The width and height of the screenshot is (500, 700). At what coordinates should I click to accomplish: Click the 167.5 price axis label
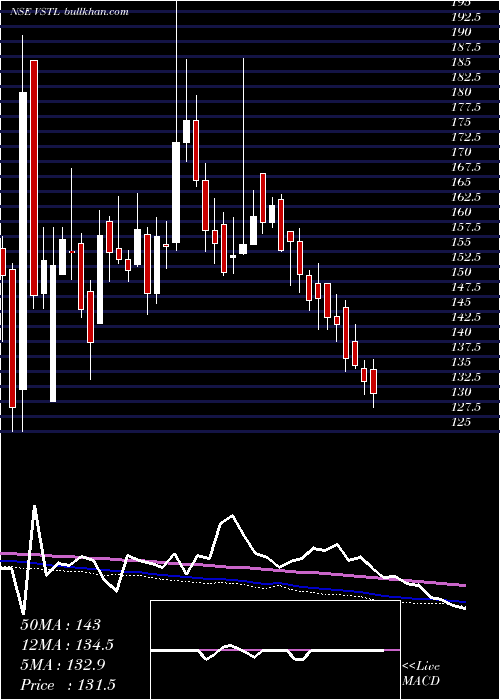(466, 167)
